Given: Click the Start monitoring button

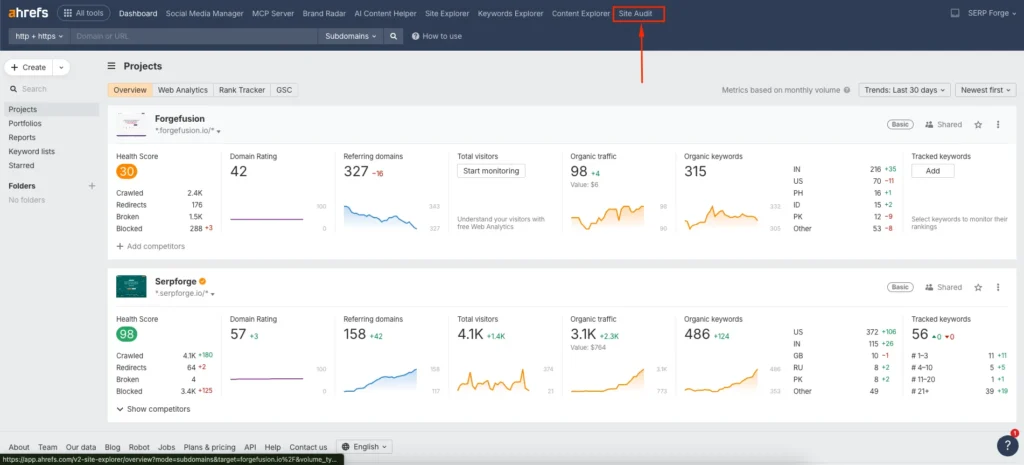Looking at the screenshot, I should [491, 171].
